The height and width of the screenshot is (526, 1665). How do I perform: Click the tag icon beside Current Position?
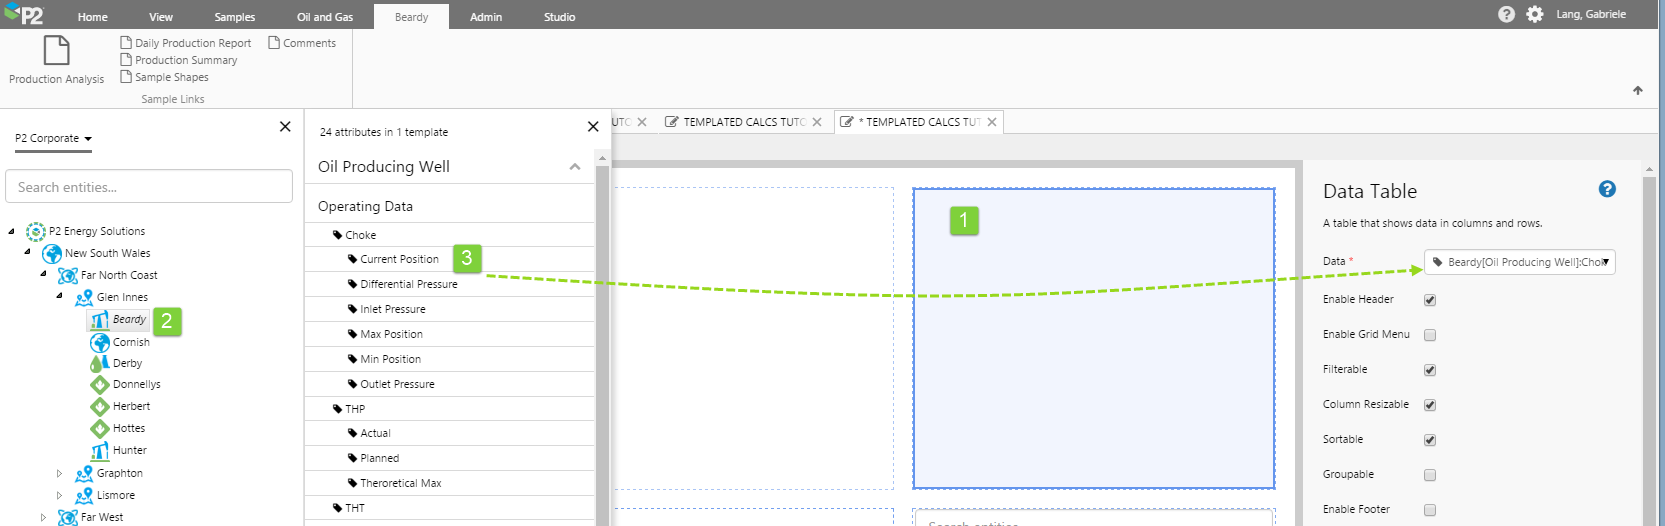[x=352, y=259]
